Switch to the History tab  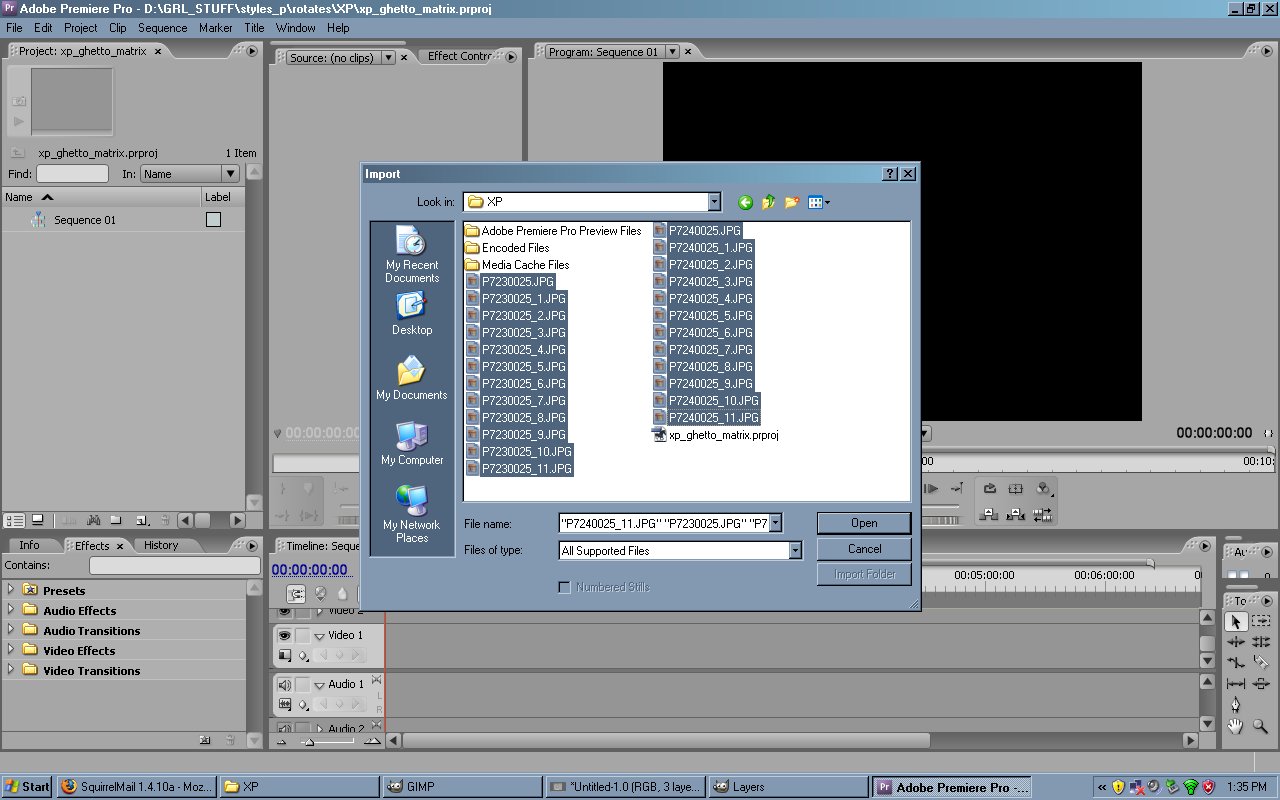(x=163, y=545)
